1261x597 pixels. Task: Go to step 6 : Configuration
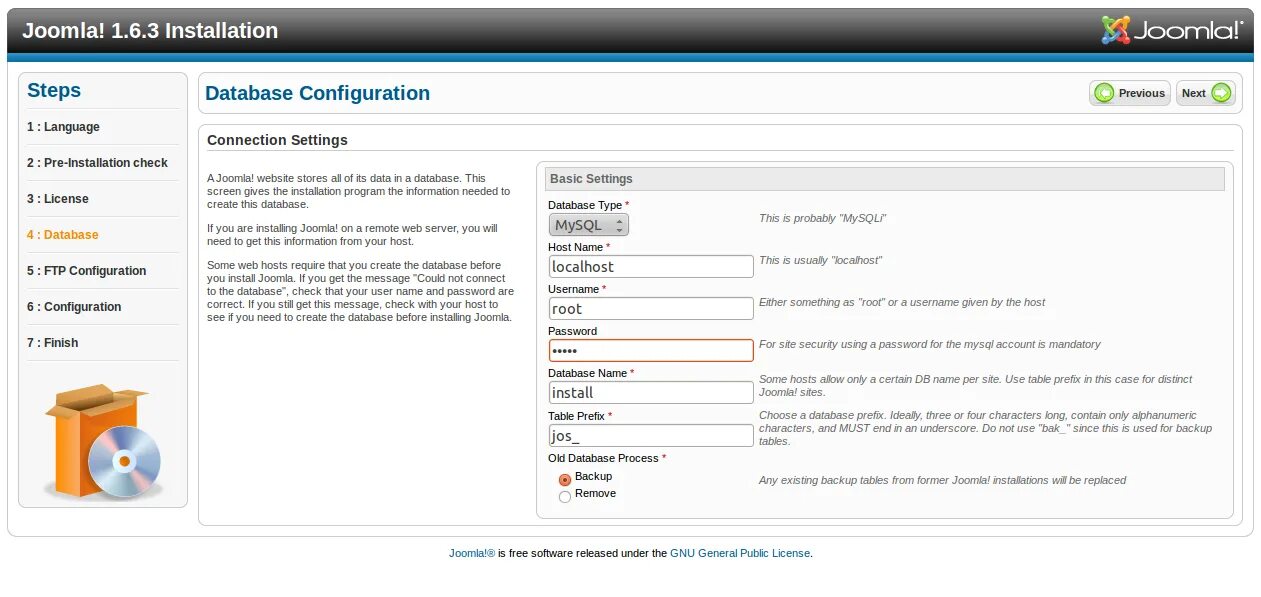click(74, 307)
